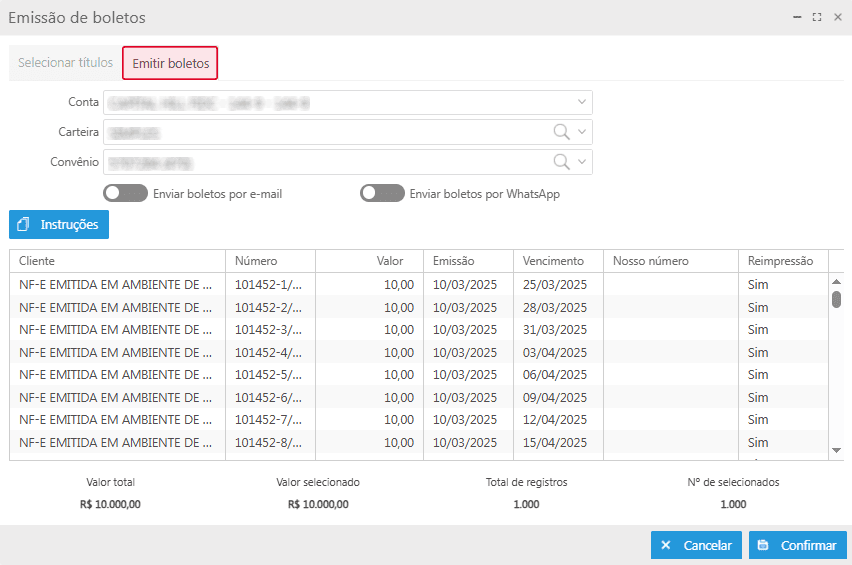Click the scroll up arrow in table

[836, 281]
